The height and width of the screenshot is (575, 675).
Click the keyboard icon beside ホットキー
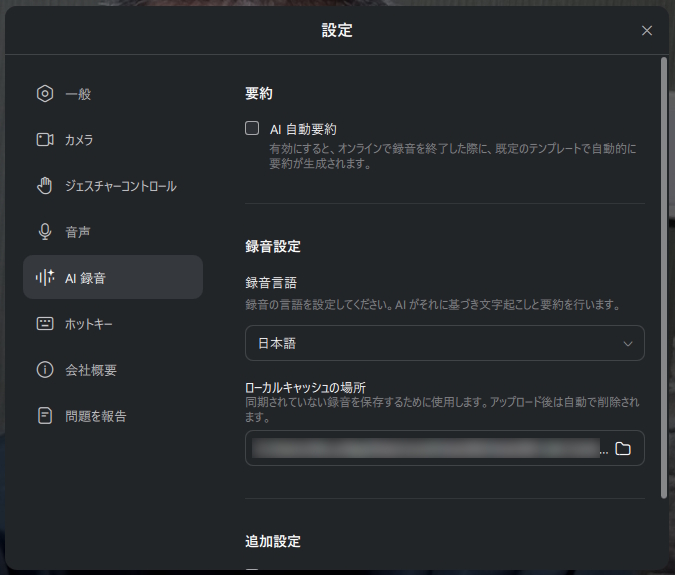pyautogui.click(x=44, y=324)
